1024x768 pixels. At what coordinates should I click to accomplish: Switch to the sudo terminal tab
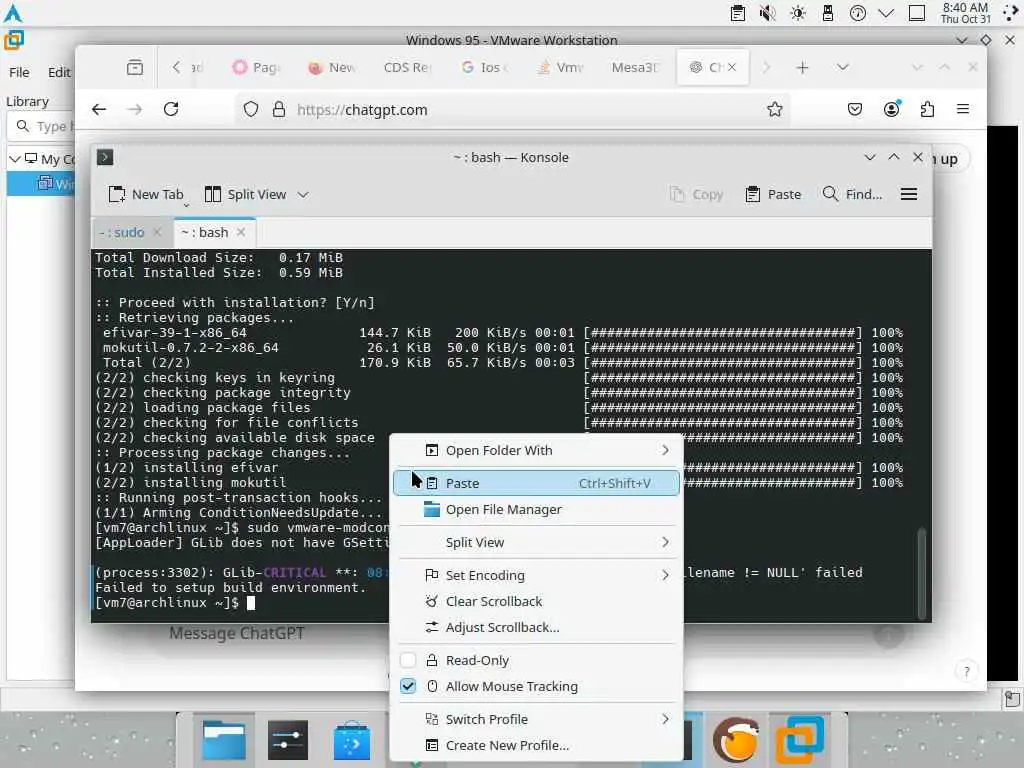[x=122, y=232]
